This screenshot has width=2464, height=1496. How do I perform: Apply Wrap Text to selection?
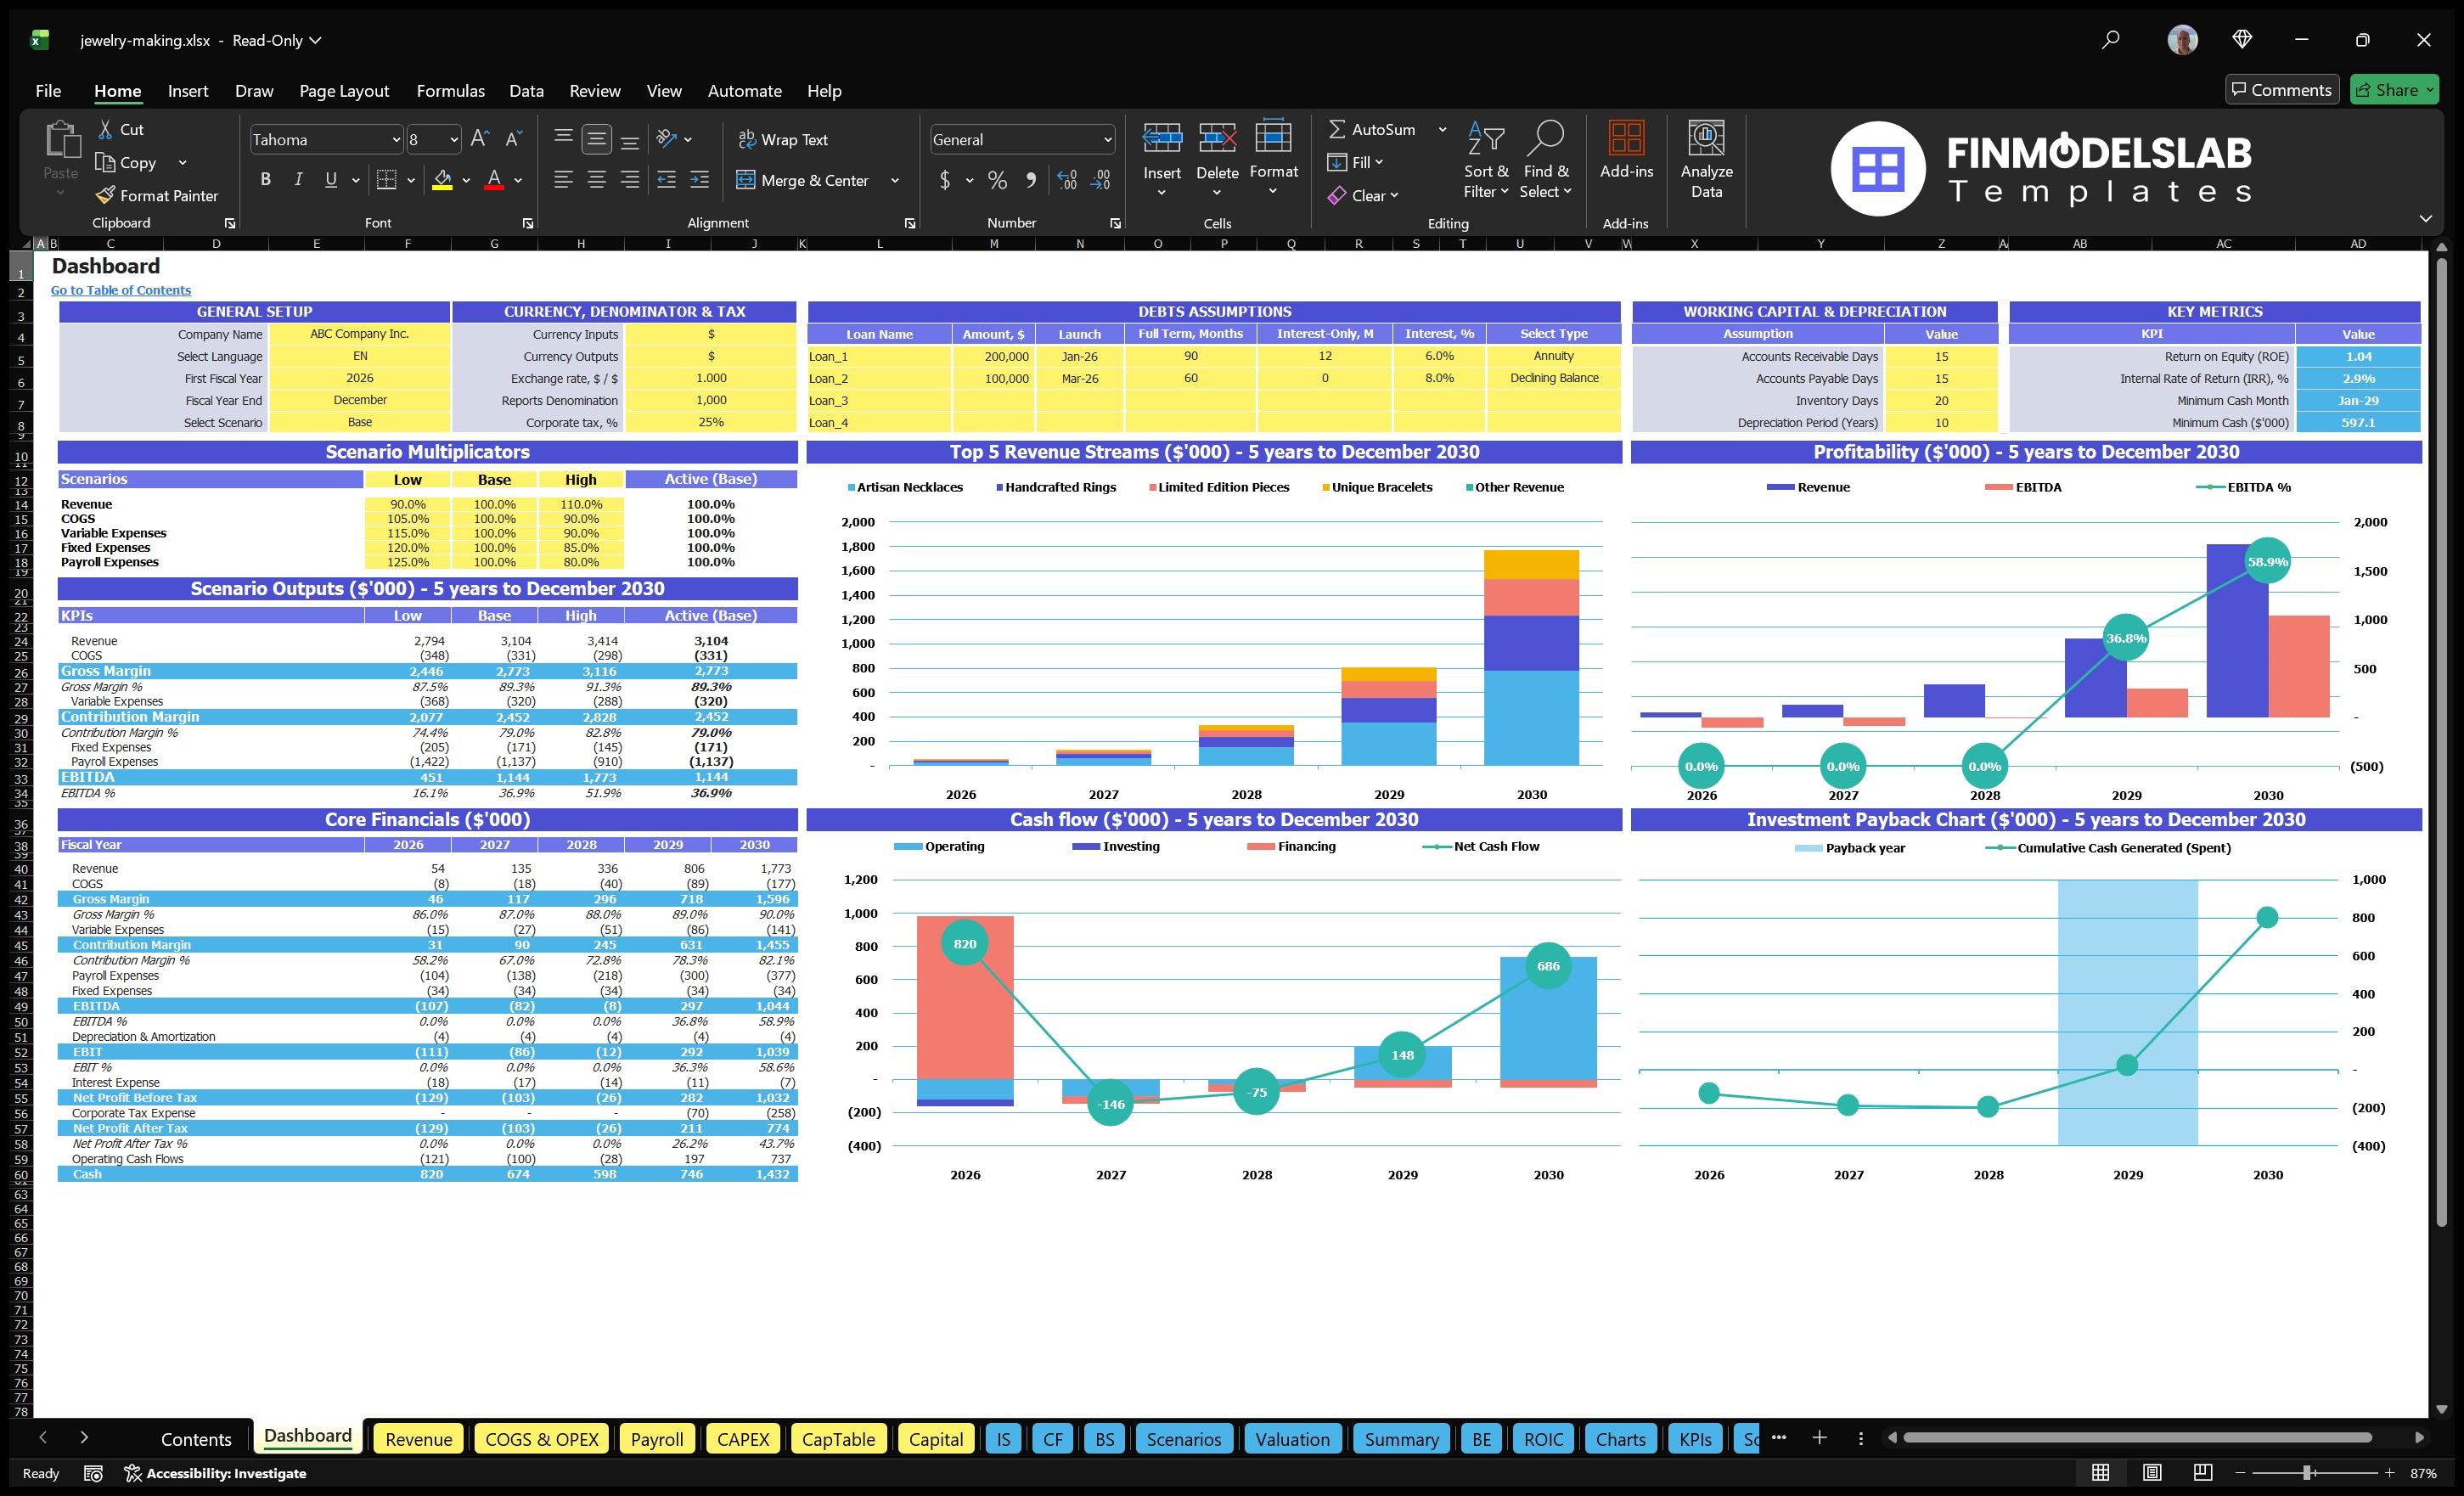click(x=783, y=139)
